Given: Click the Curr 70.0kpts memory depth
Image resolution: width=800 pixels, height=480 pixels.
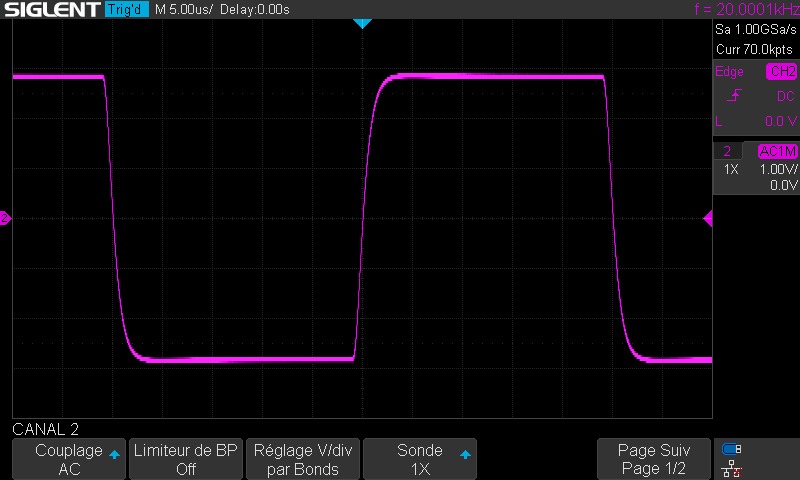Looking at the screenshot, I should (x=754, y=49).
